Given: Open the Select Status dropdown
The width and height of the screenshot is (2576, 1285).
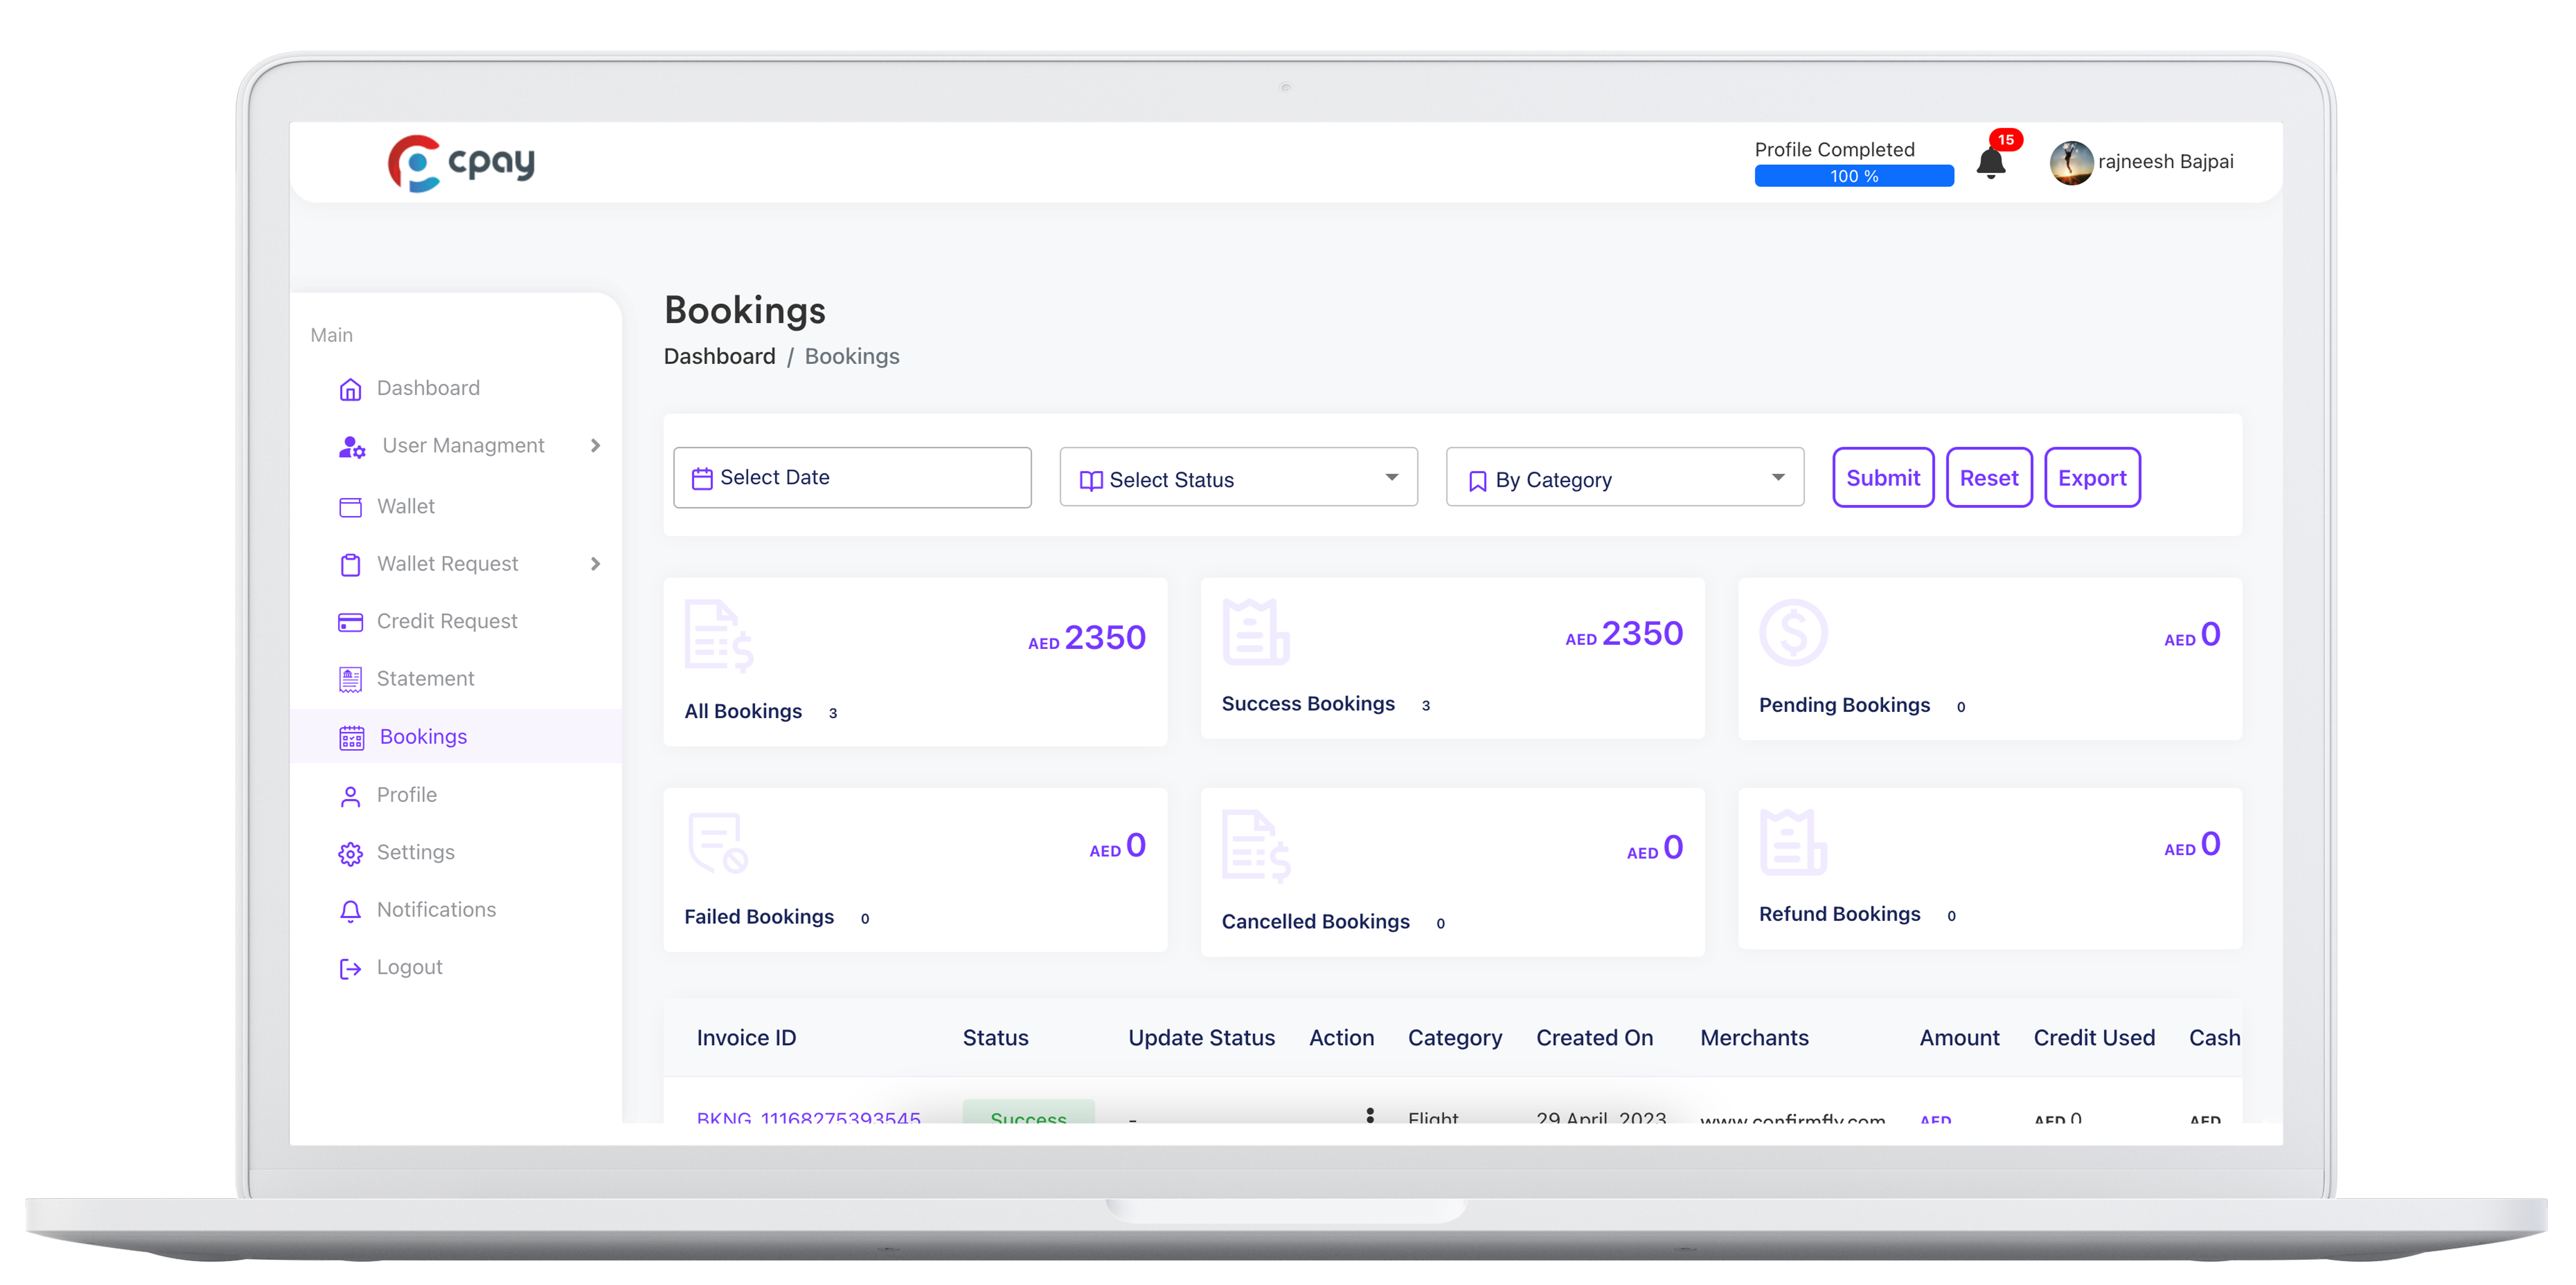Looking at the screenshot, I should pyautogui.click(x=1238, y=478).
